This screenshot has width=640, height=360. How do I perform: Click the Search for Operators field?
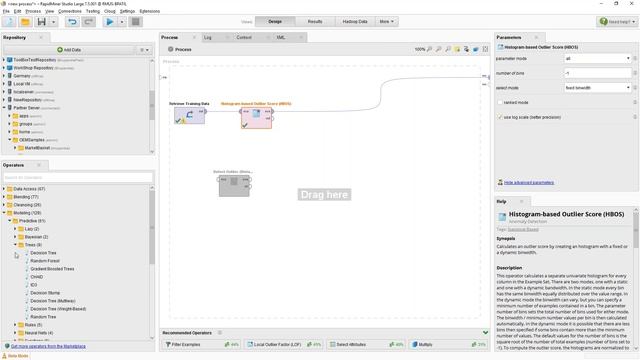coord(78,178)
